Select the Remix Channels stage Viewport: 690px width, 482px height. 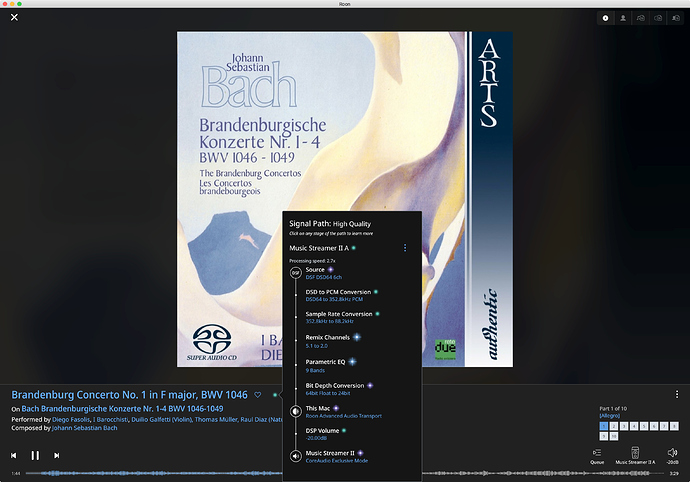tap(327, 337)
